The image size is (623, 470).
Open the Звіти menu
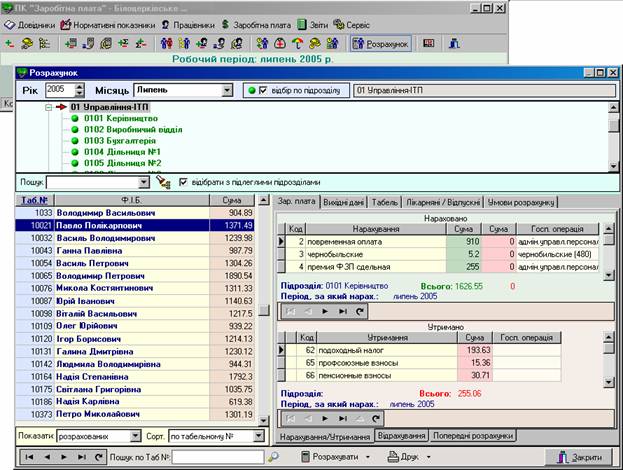click(x=313, y=25)
